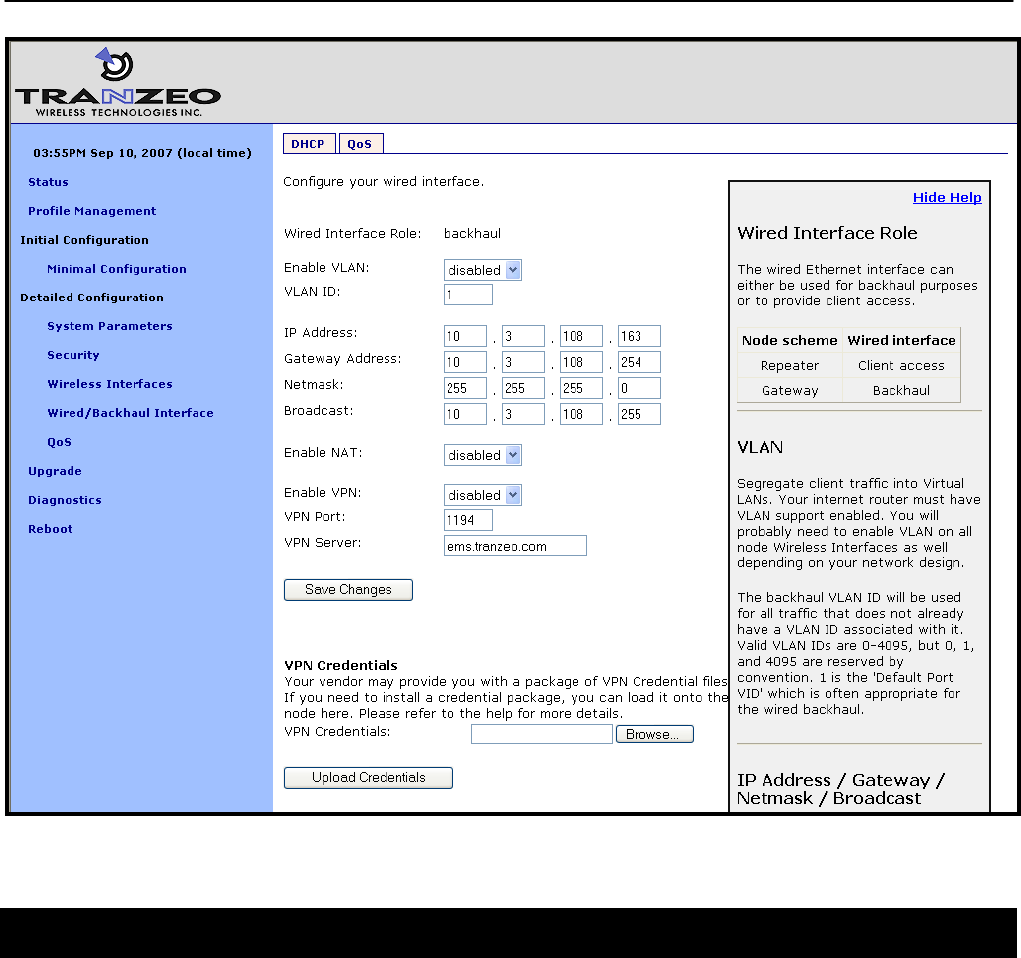Open the Security settings page
The height and width of the screenshot is (958, 1021).
pos(73,355)
